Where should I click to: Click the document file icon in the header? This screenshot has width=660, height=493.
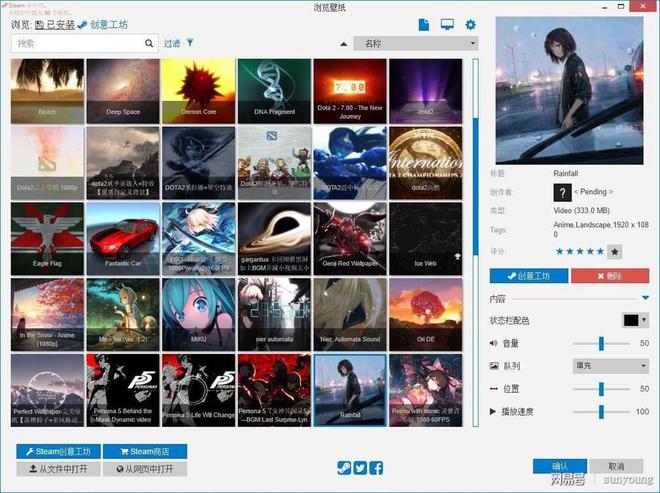(x=424, y=24)
